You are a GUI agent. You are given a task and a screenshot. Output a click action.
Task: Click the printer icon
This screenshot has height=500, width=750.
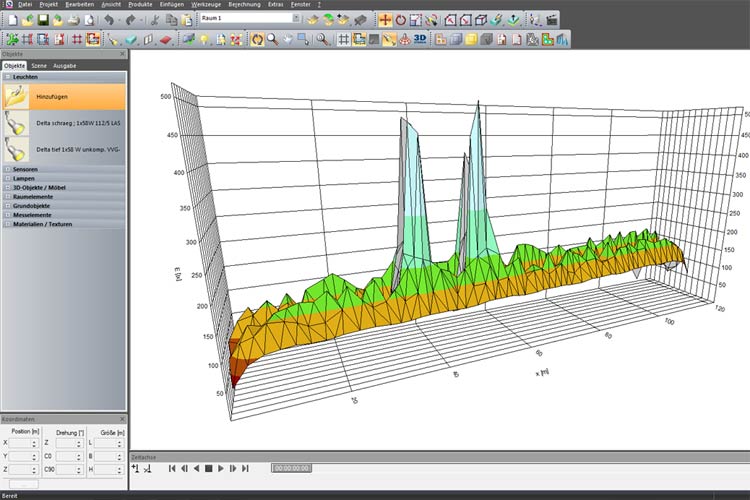click(x=73, y=20)
